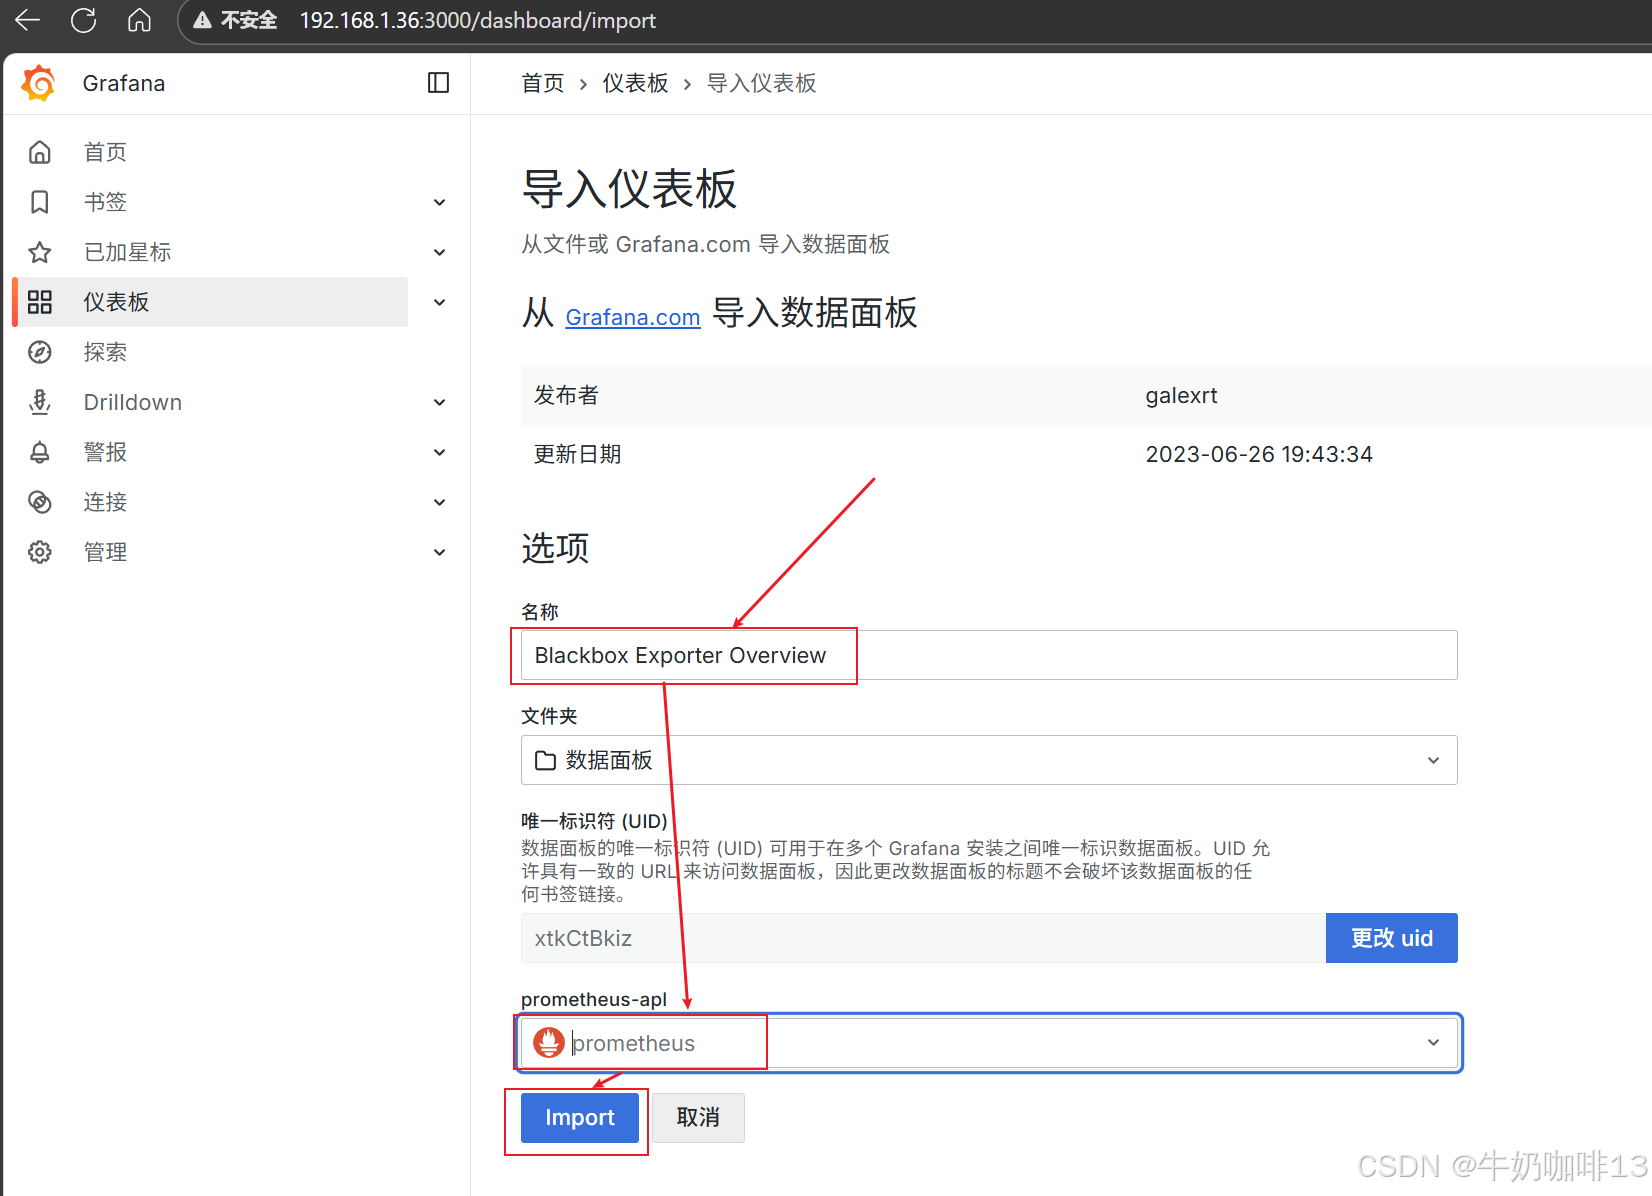Toggle the sidebar dock panel icon

[x=438, y=83]
